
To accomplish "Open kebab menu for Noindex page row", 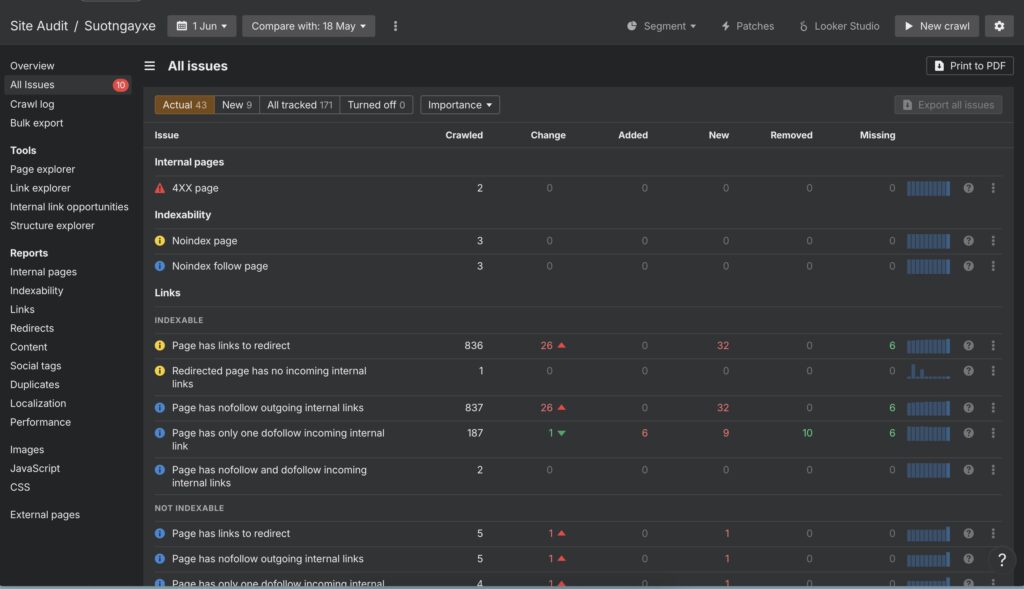I will (x=993, y=241).
